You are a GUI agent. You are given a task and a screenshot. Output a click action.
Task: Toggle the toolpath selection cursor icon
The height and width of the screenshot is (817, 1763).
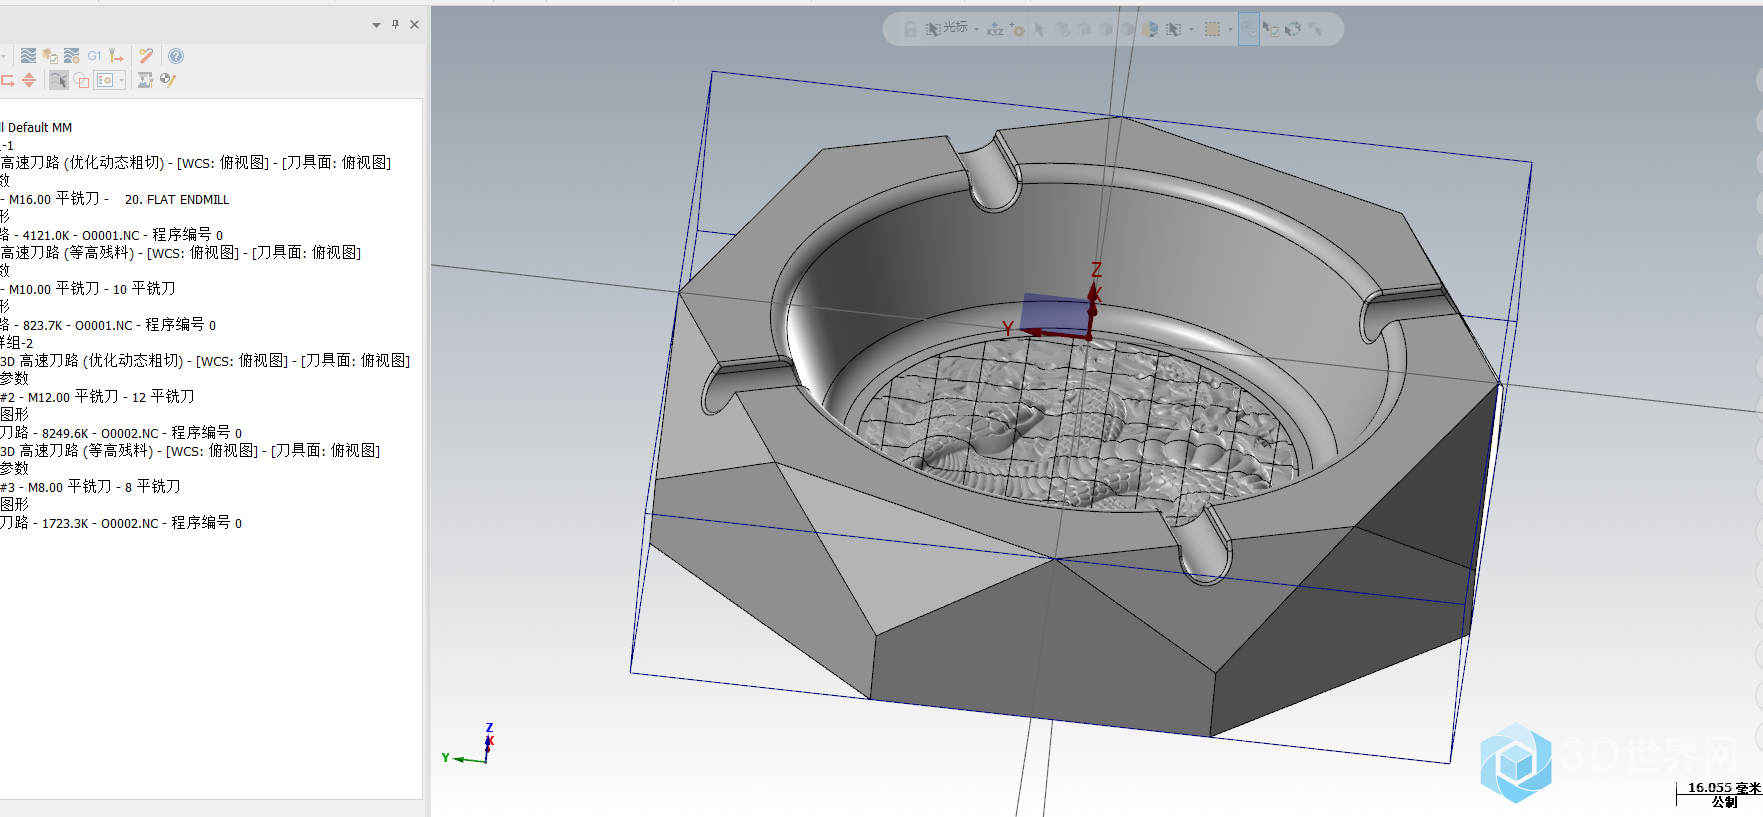coord(59,80)
